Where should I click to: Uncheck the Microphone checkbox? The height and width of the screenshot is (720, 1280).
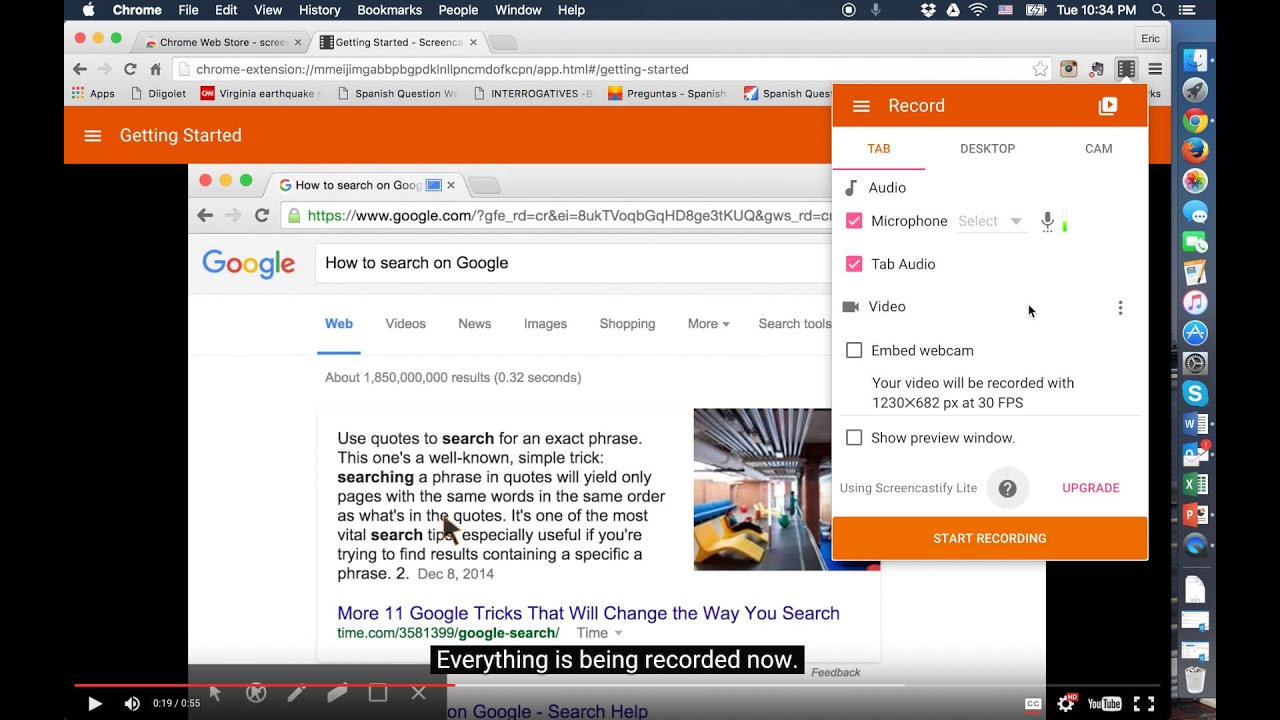[x=854, y=221]
